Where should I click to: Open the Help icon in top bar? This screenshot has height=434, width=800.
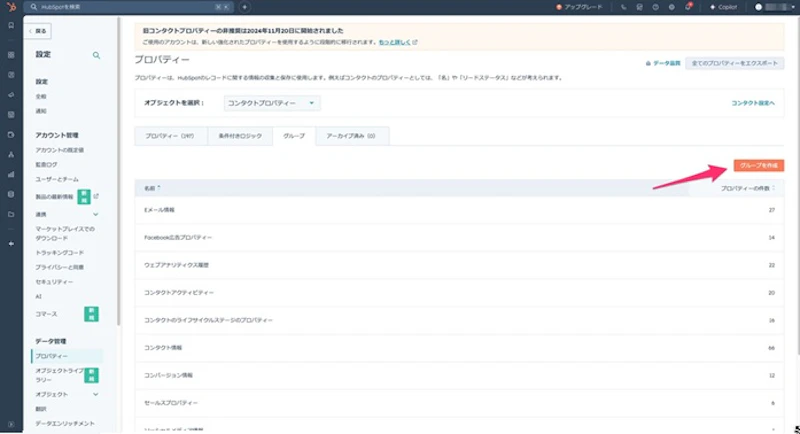pyautogui.click(x=656, y=7)
